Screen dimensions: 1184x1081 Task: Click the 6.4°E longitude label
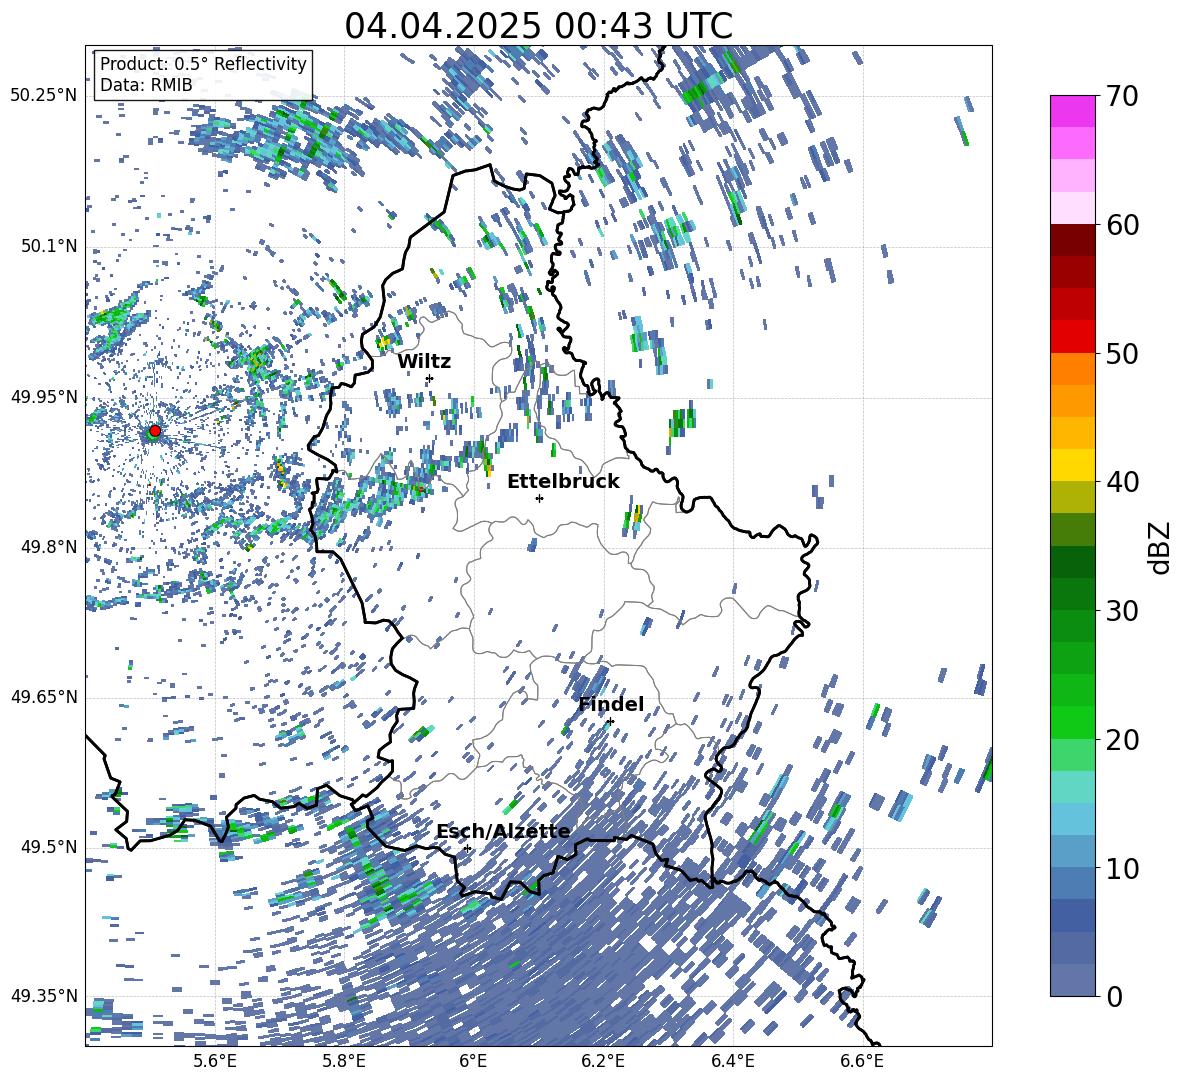[x=733, y=1061]
